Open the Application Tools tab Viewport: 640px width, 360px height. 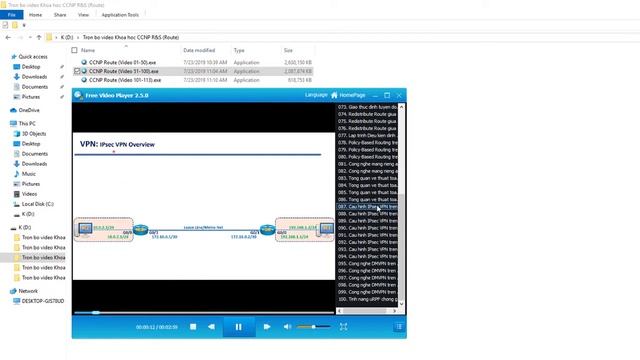click(x=120, y=15)
